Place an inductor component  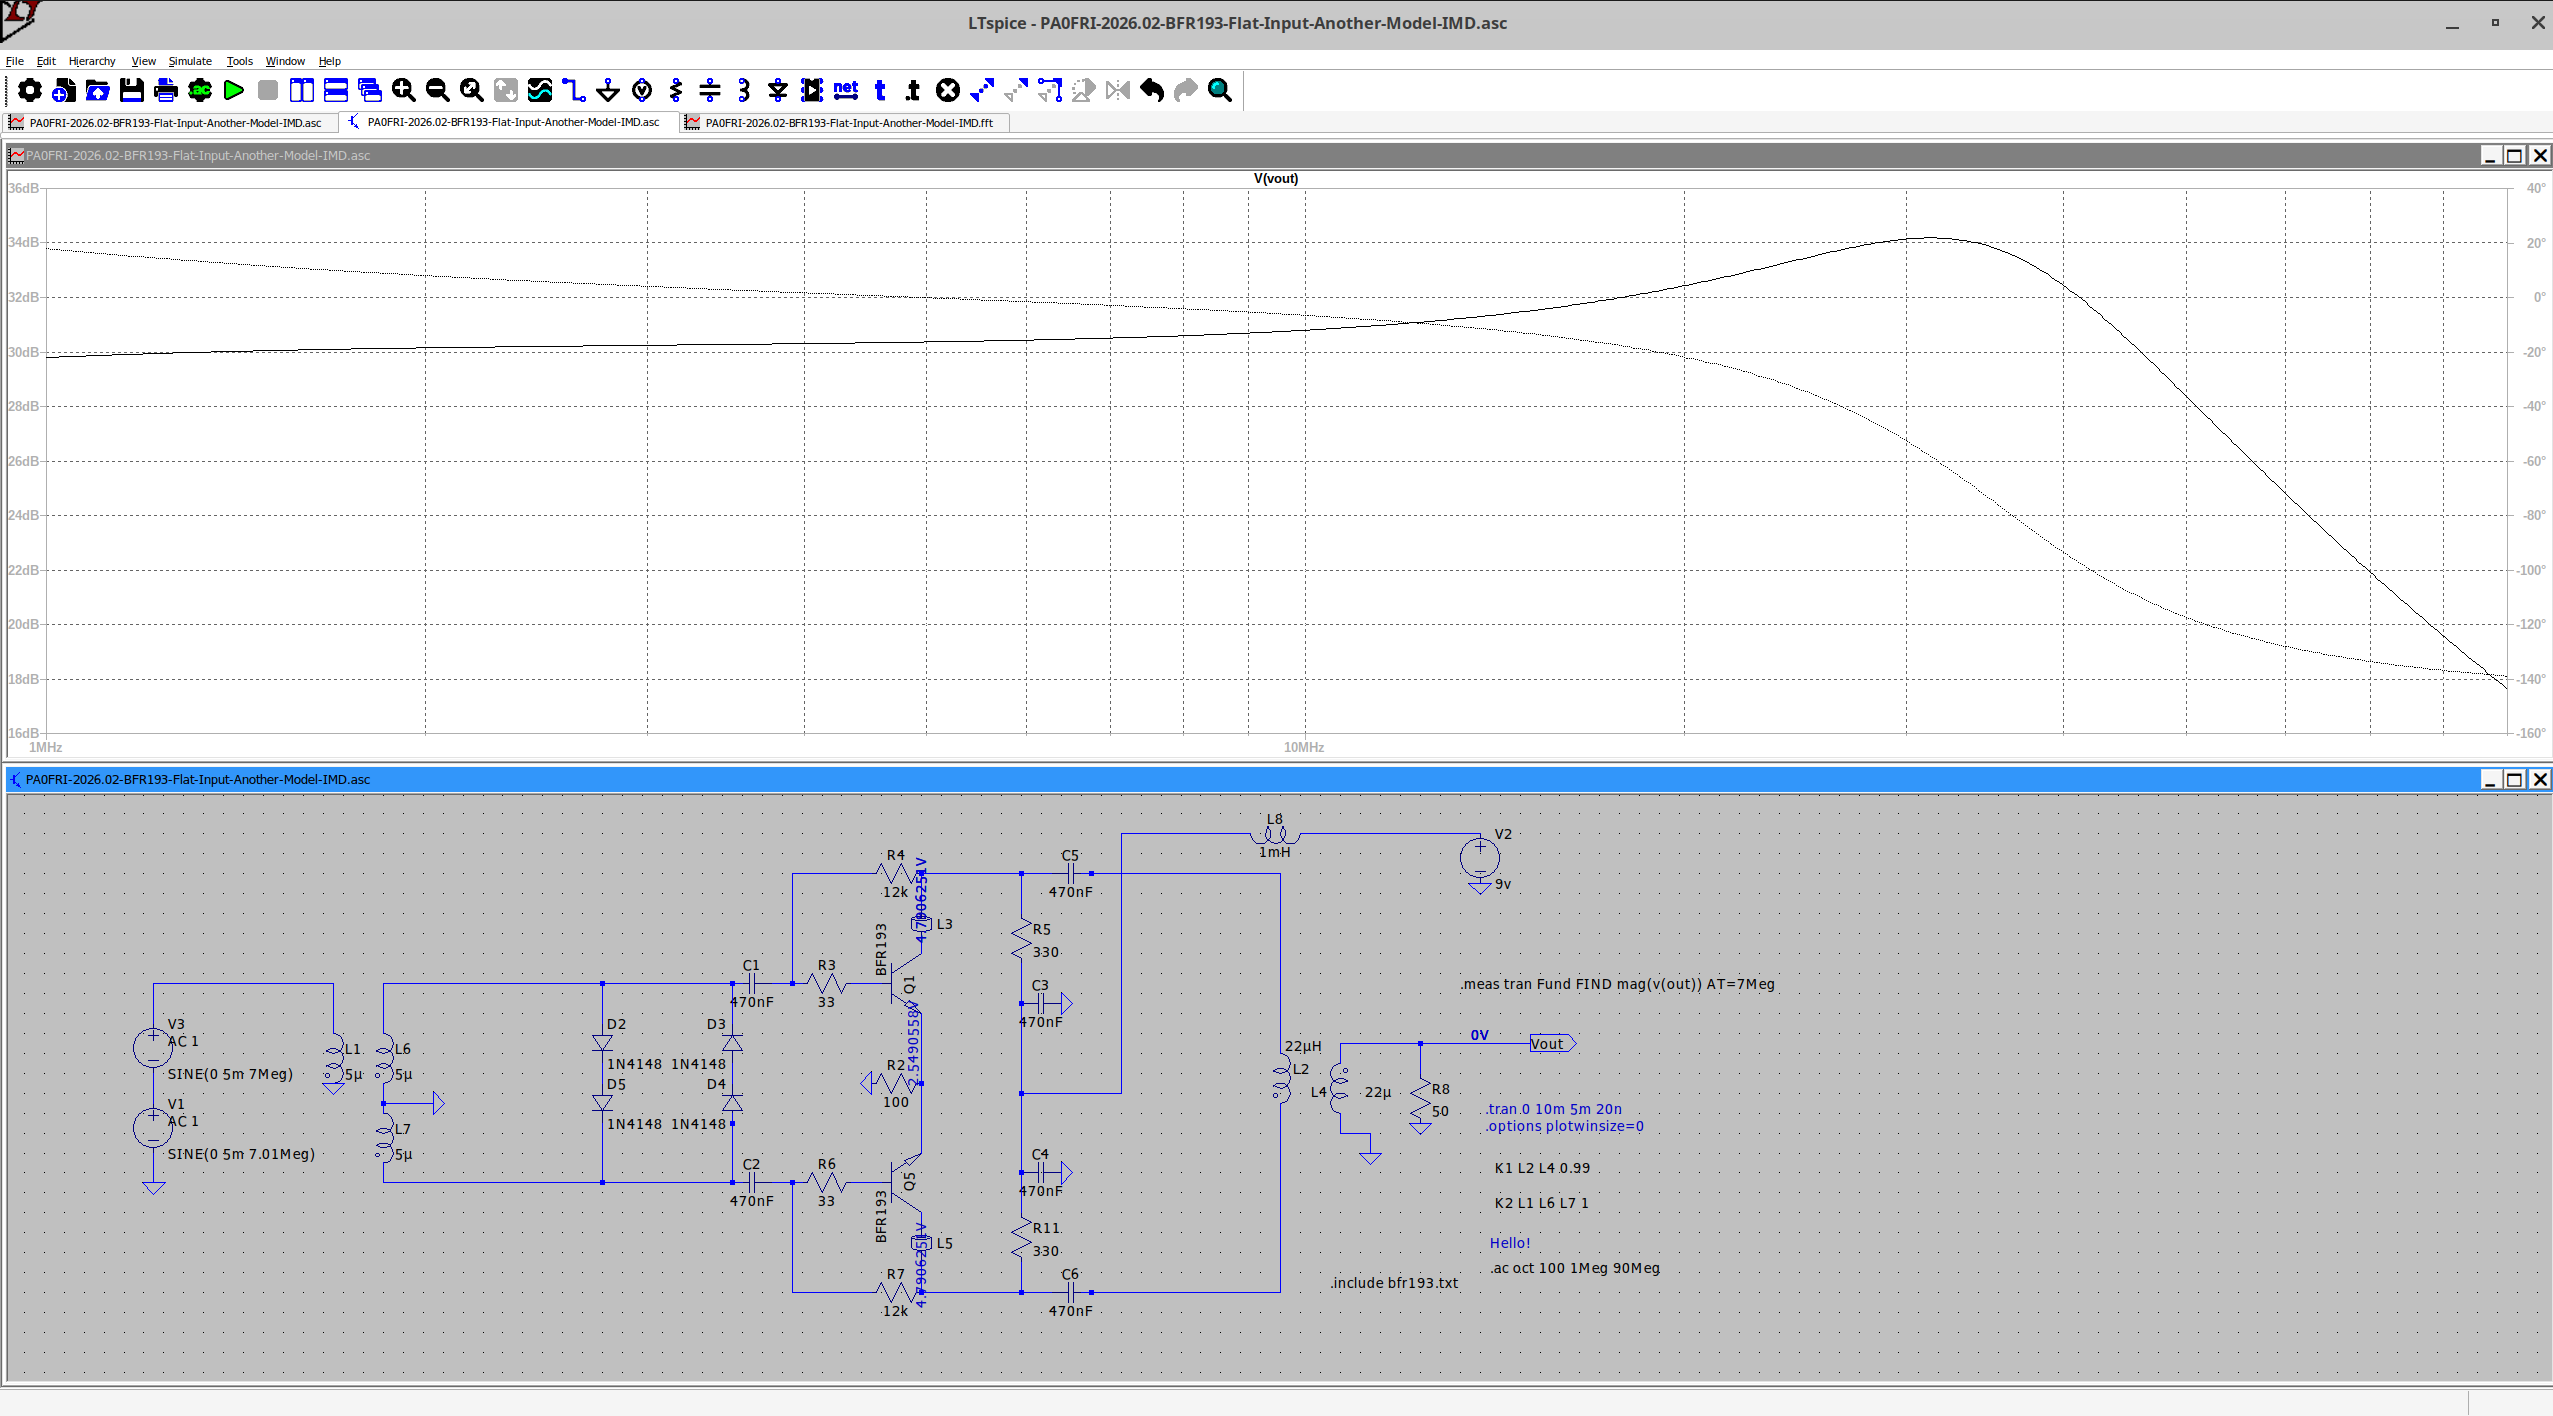tap(743, 90)
